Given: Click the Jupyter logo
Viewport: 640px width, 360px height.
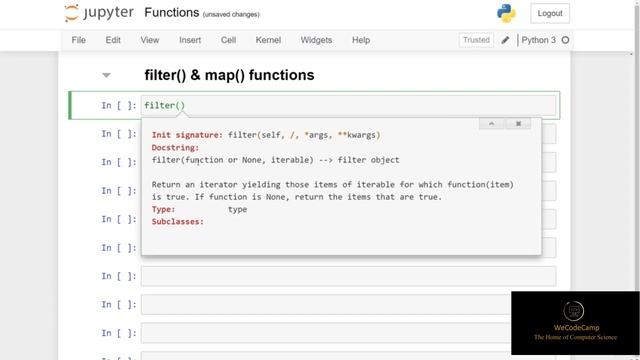Looking at the screenshot, I should tap(99, 13).
